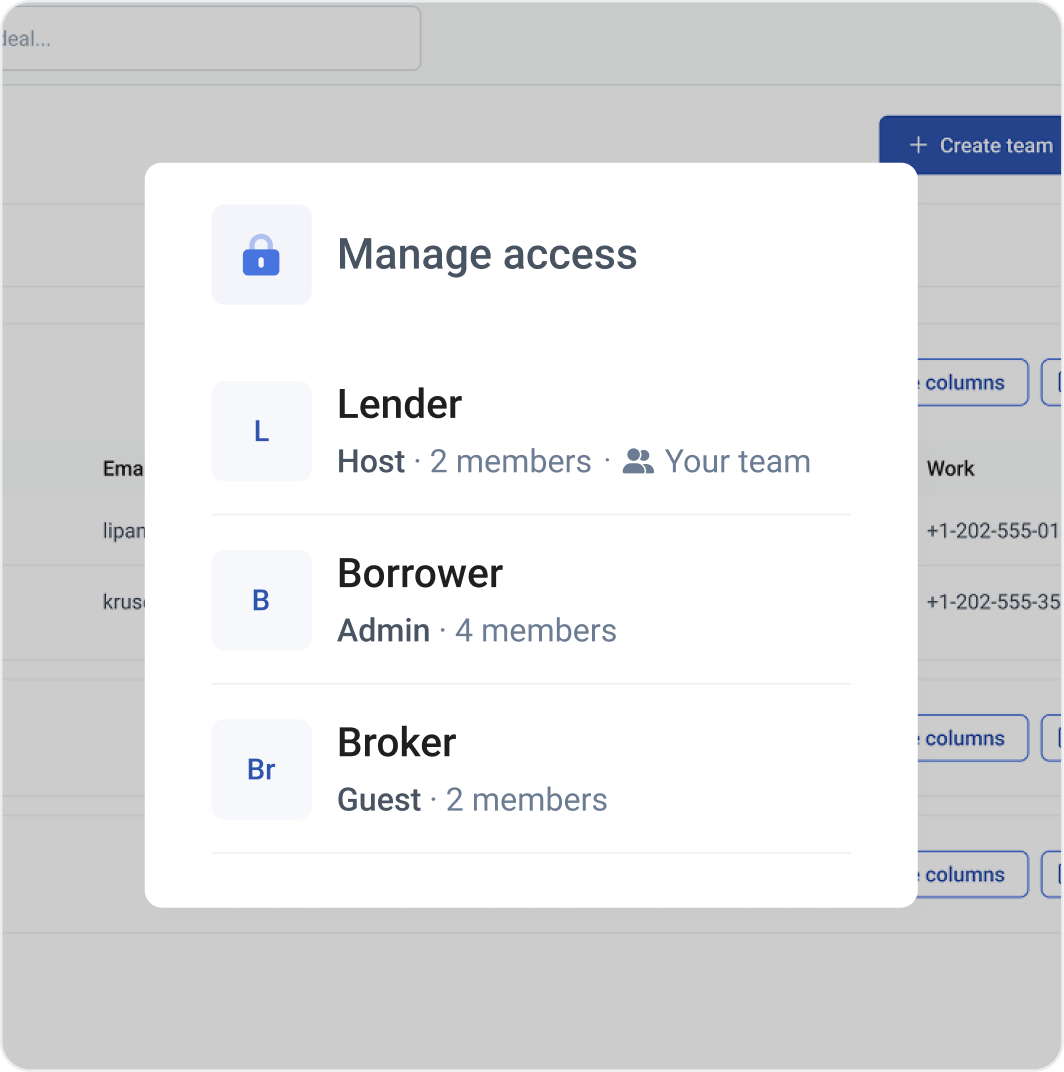Click the Your team people icon
The height and width of the screenshot is (1072, 1064).
pyautogui.click(x=638, y=461)
